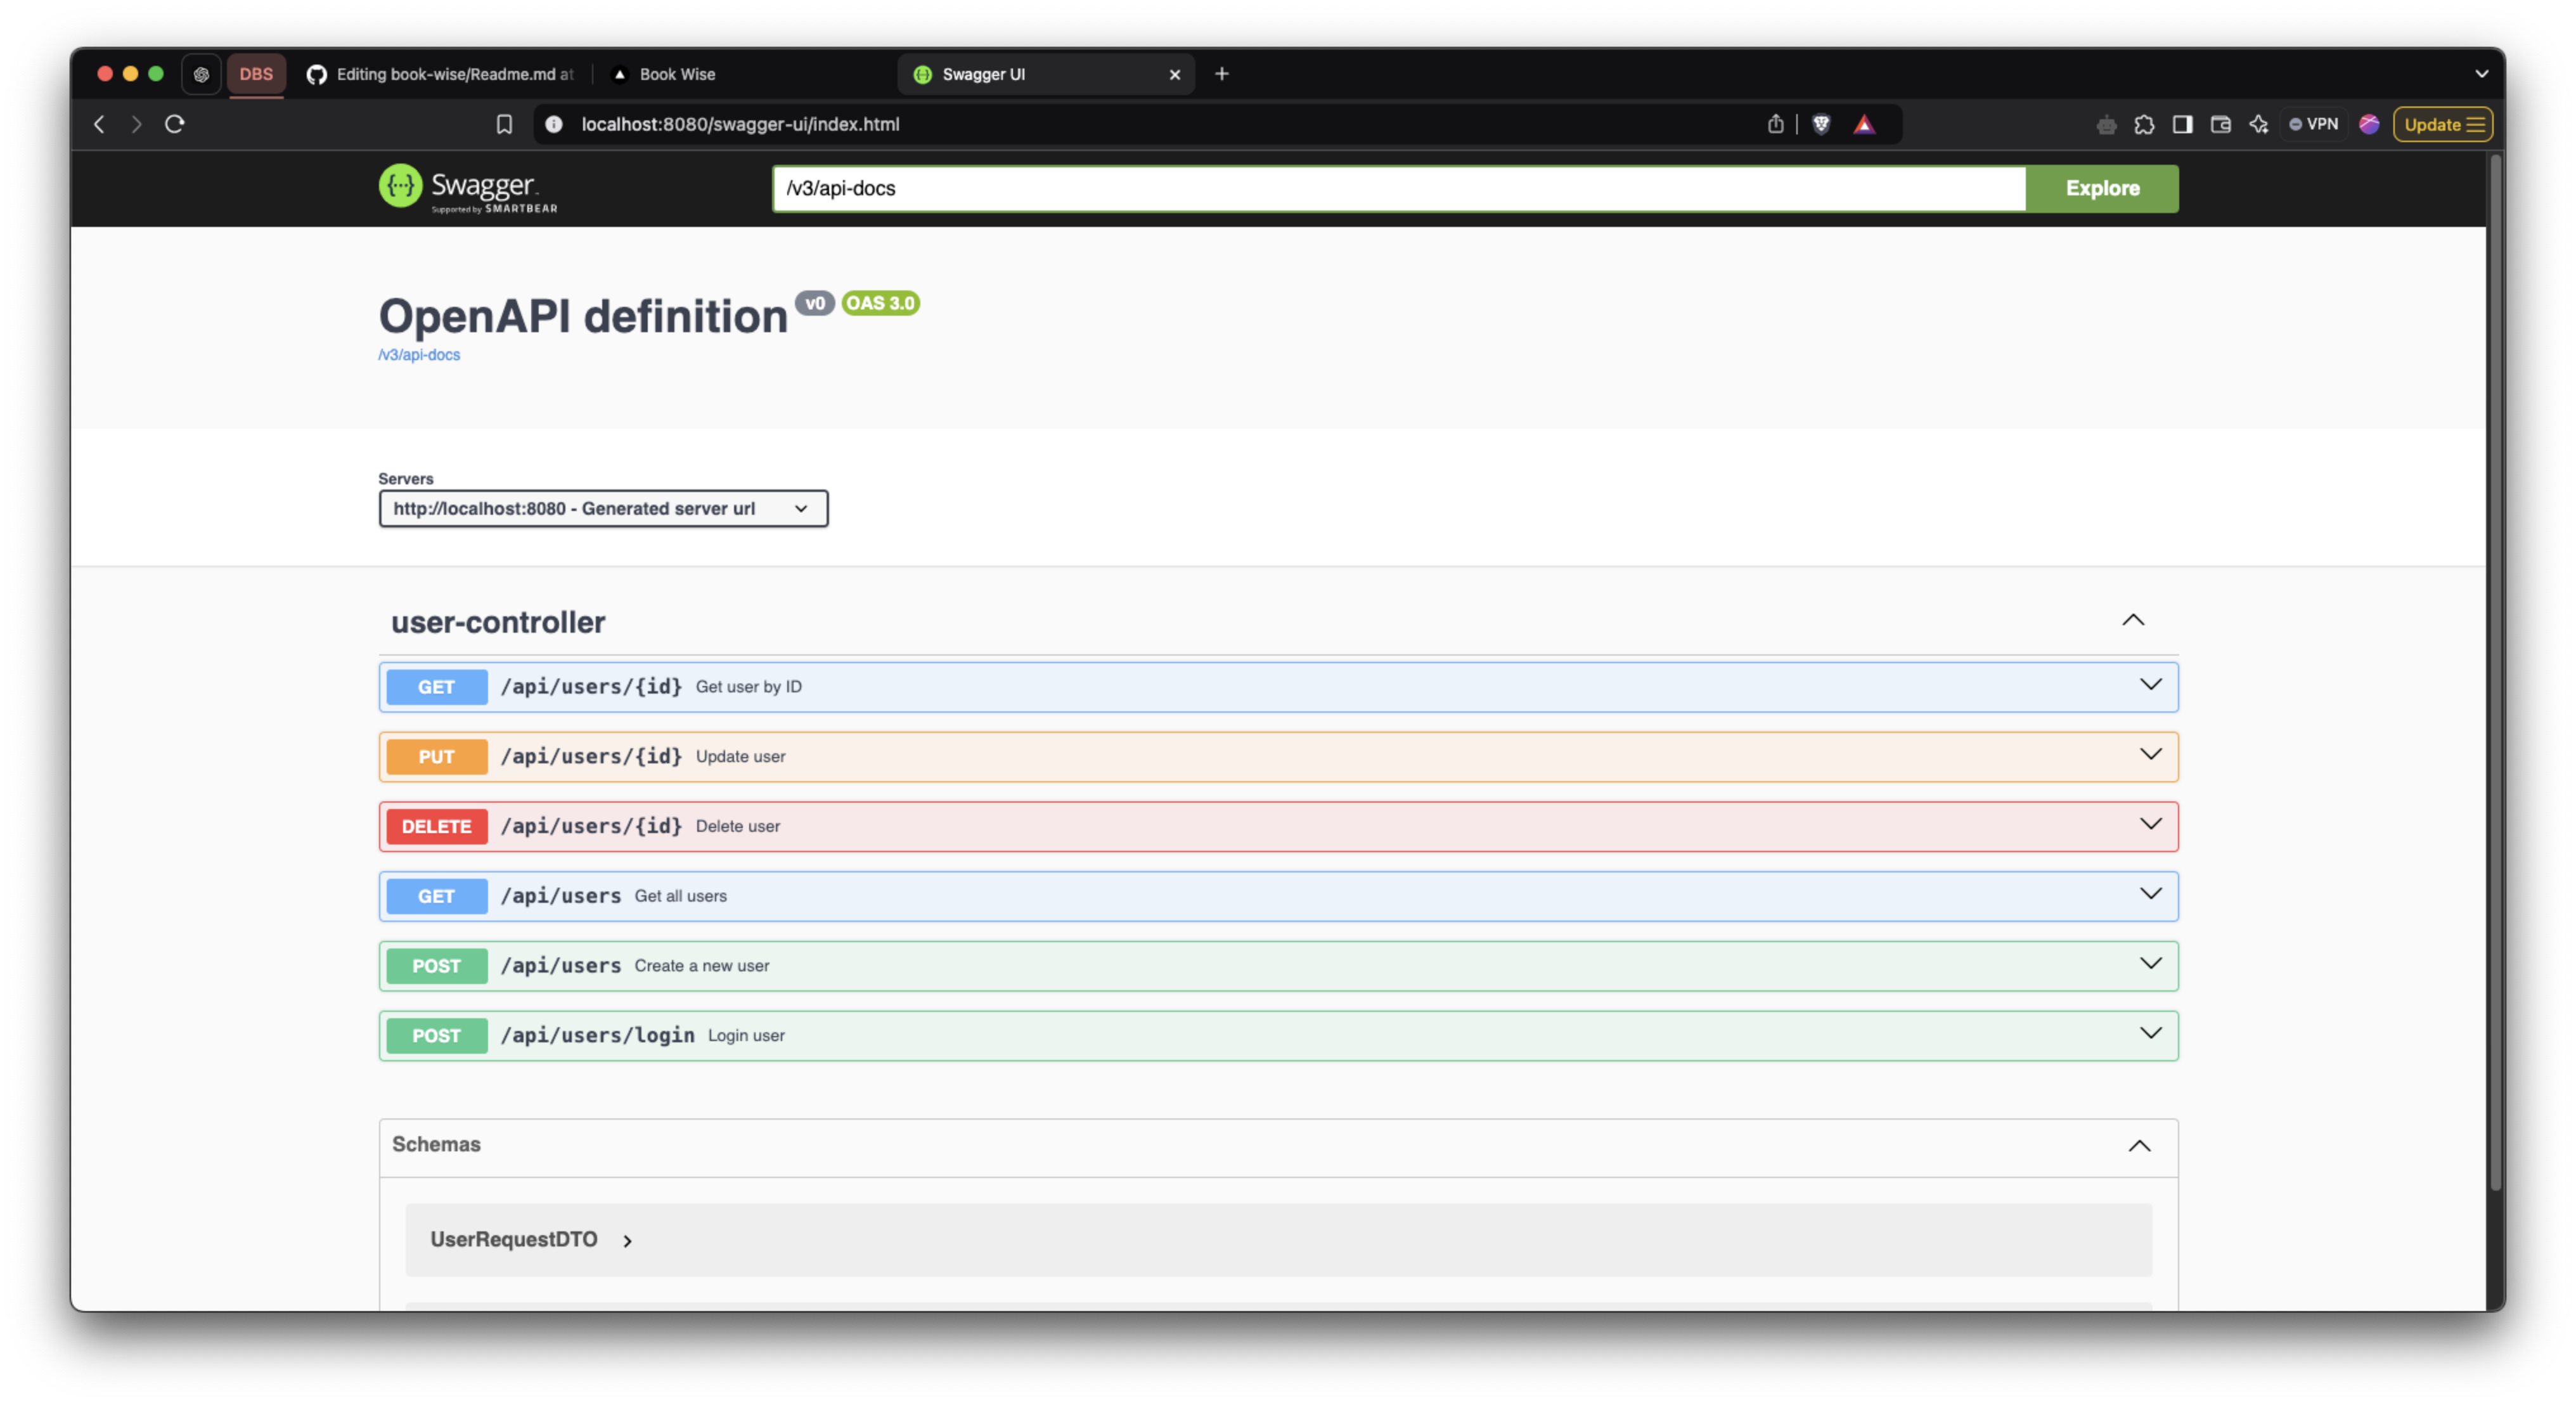Reload the Swagger UI page

[175, 124]
